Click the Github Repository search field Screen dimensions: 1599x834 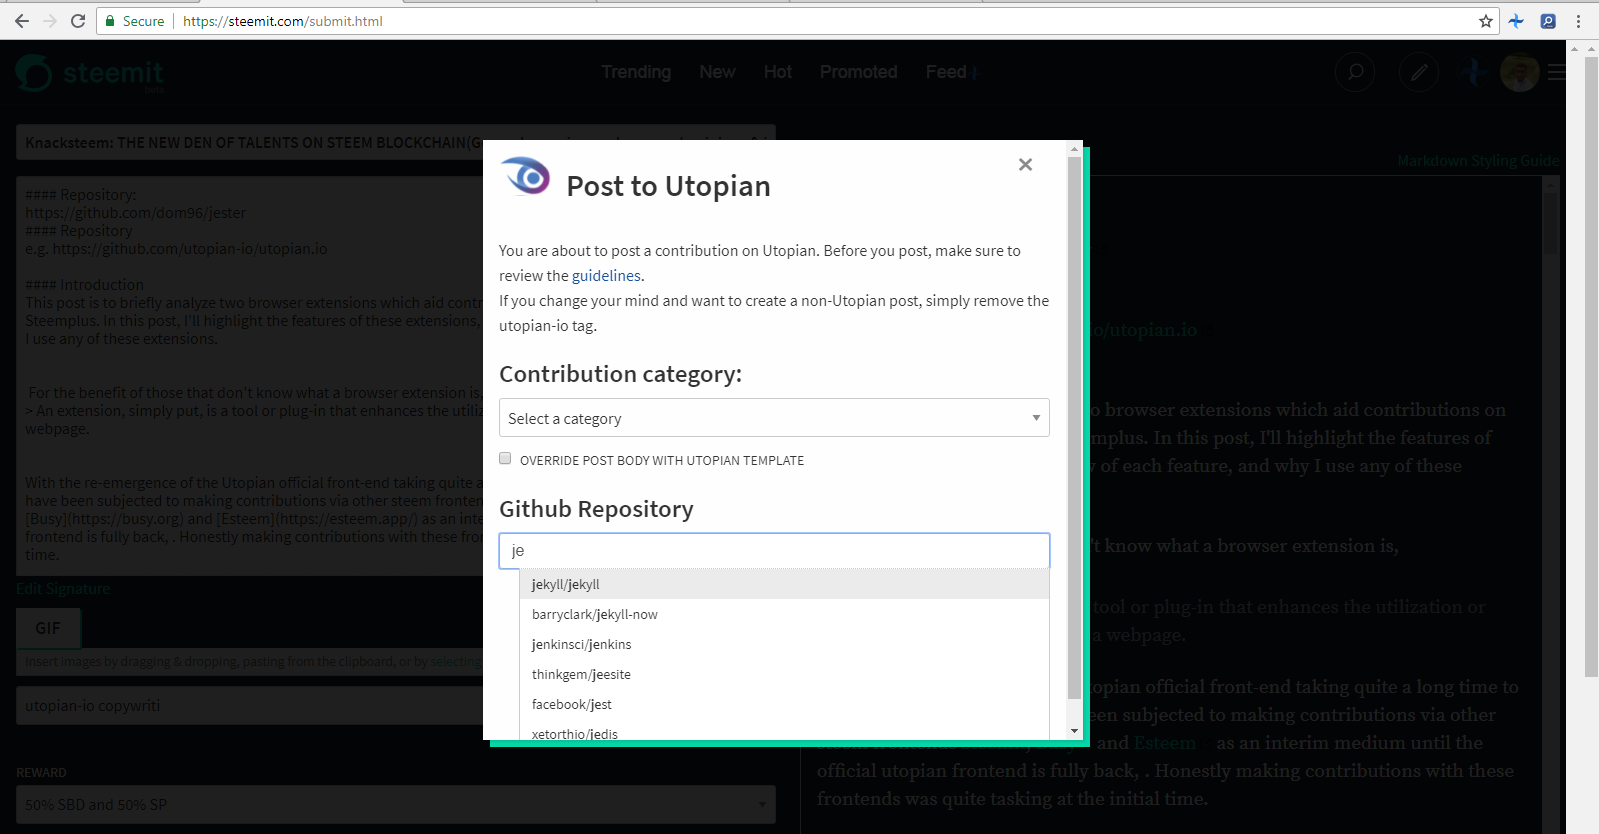[x=774, y=551]
